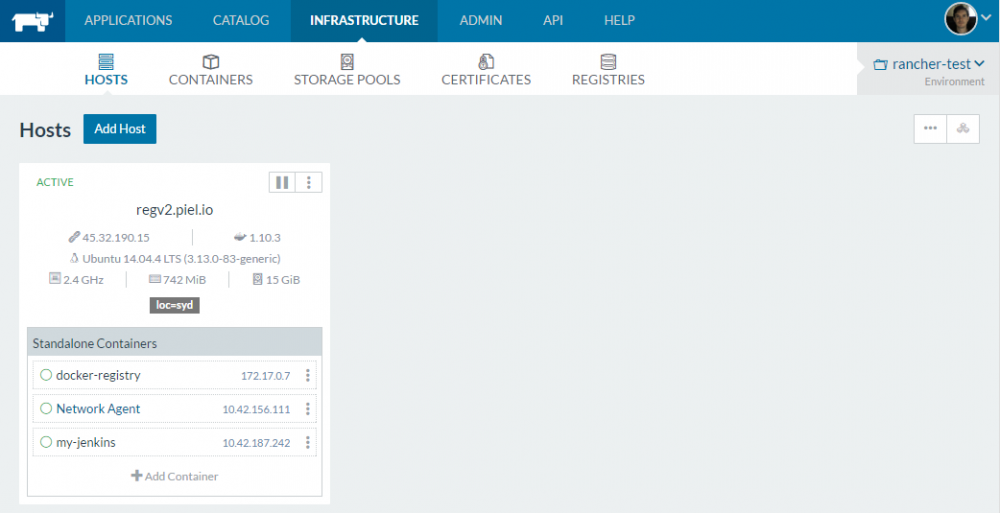Click the IP address 10.42.156.111
This screenshot has width=1000, height=513.
tap(256, 410)
